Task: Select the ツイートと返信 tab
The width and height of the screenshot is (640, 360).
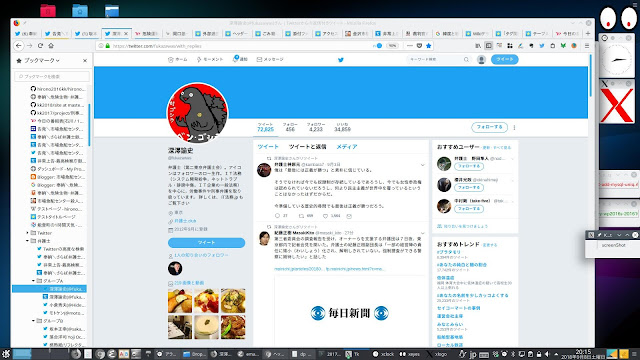Action: [307, 147]
